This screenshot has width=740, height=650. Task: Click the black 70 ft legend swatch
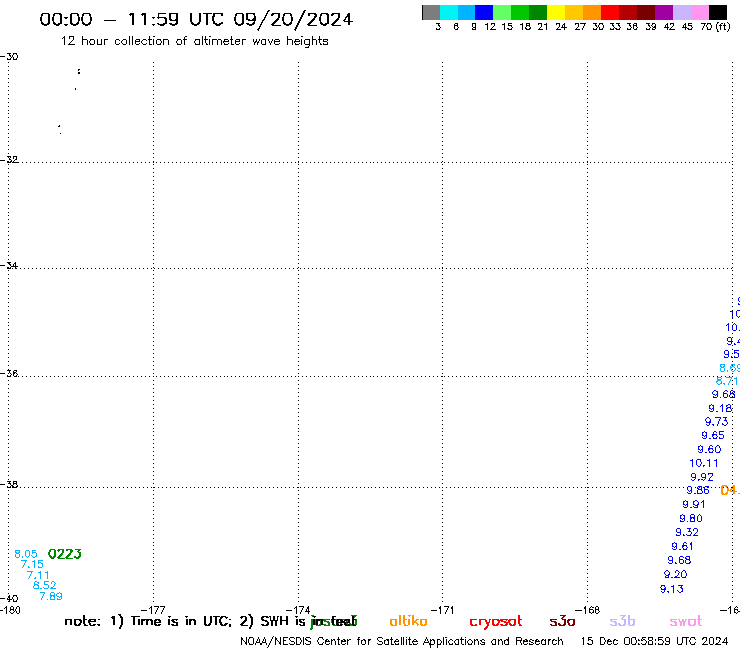pos(718,12)
